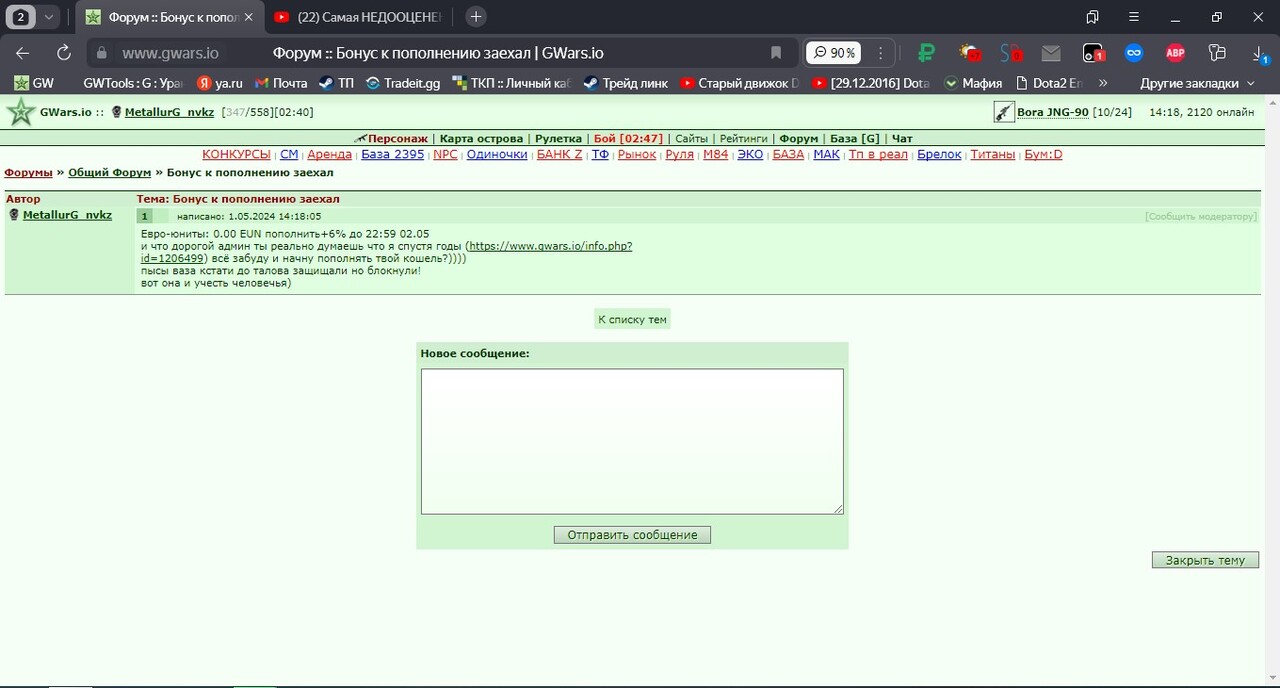Open the 90% zoom level control
The height and width of the screenshot is (688, 1280).
click(833, 53)
